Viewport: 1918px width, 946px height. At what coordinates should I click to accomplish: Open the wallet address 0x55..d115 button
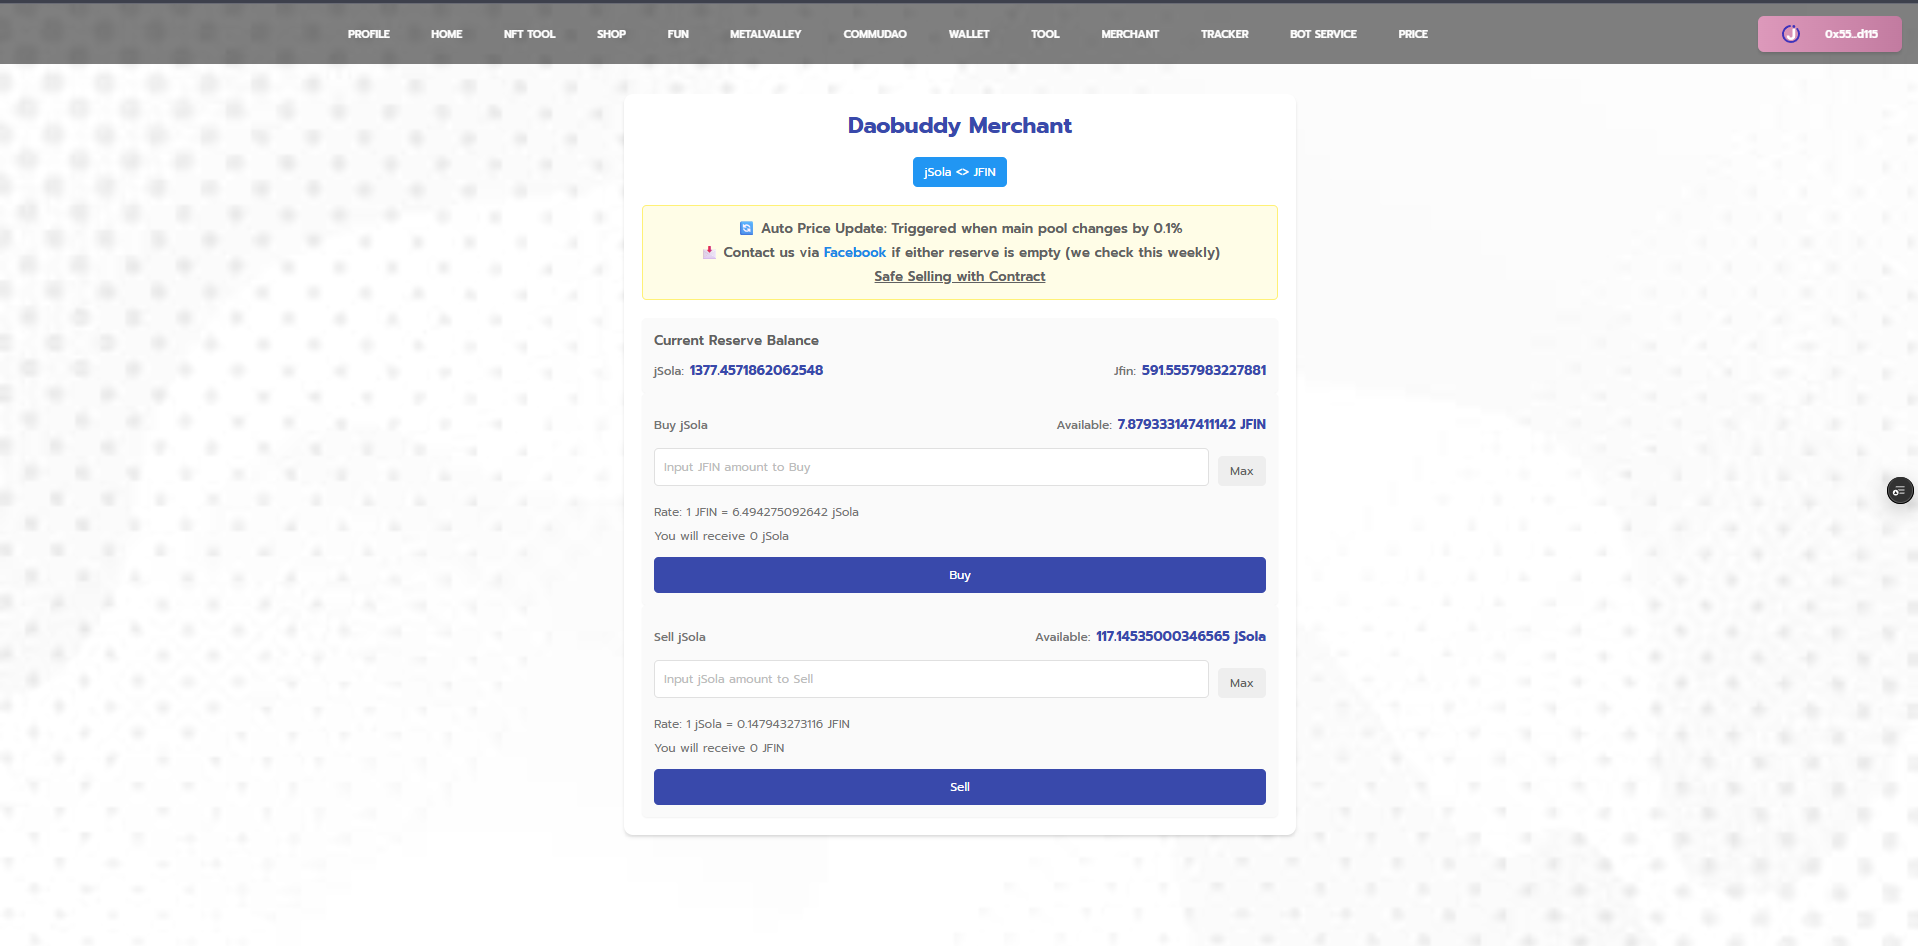click(1829, 34)
